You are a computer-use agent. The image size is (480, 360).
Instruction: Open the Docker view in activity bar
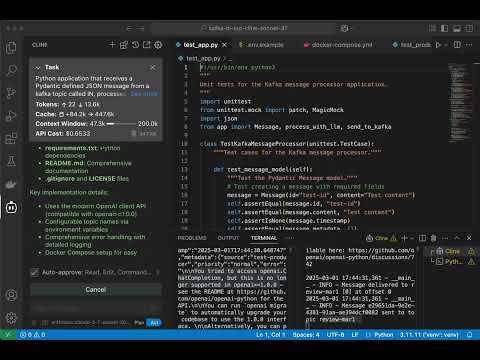point(11,184)
